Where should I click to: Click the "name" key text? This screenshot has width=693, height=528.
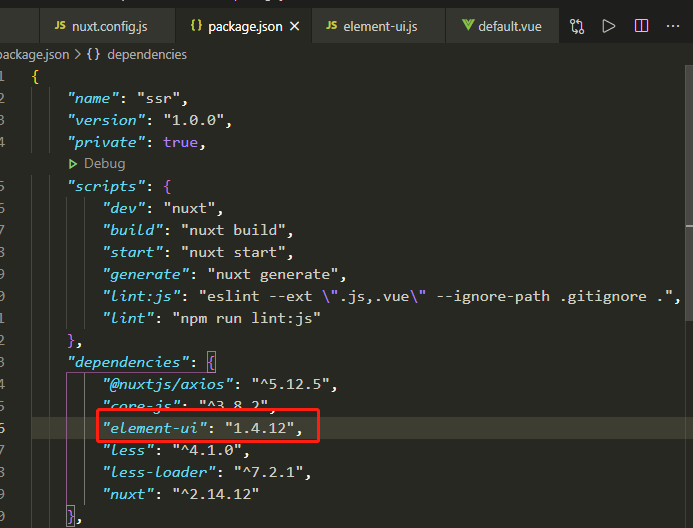click(x=93, y=98)
